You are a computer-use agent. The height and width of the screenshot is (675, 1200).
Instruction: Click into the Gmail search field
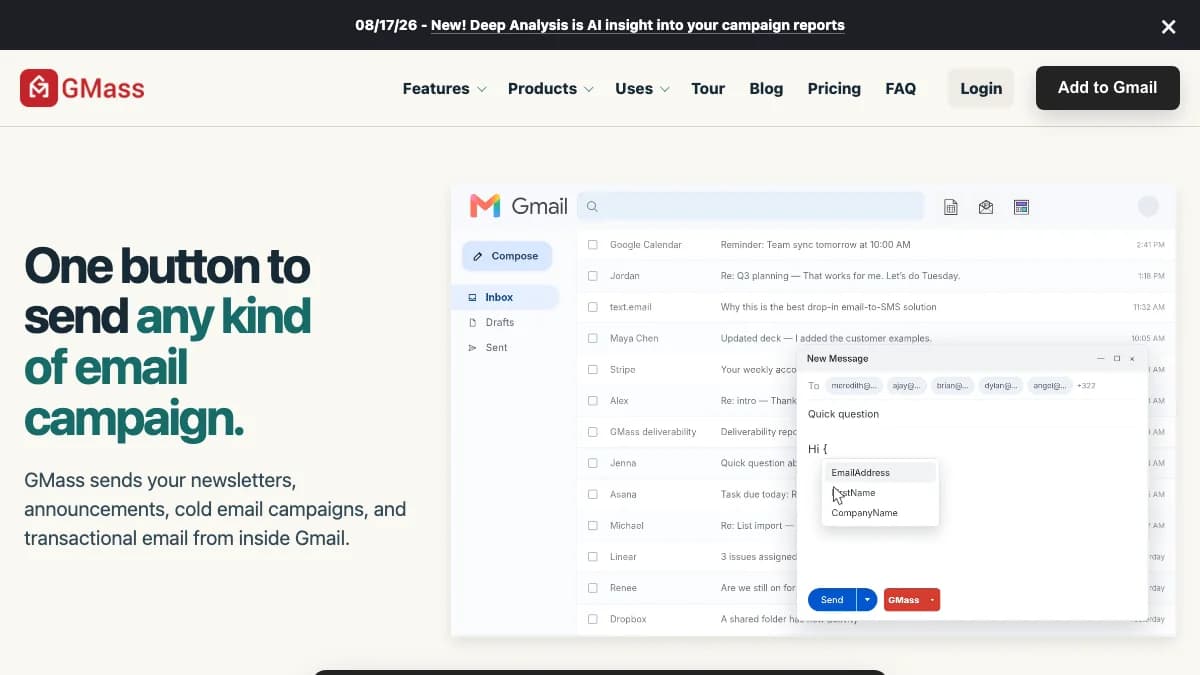[751, 207]
